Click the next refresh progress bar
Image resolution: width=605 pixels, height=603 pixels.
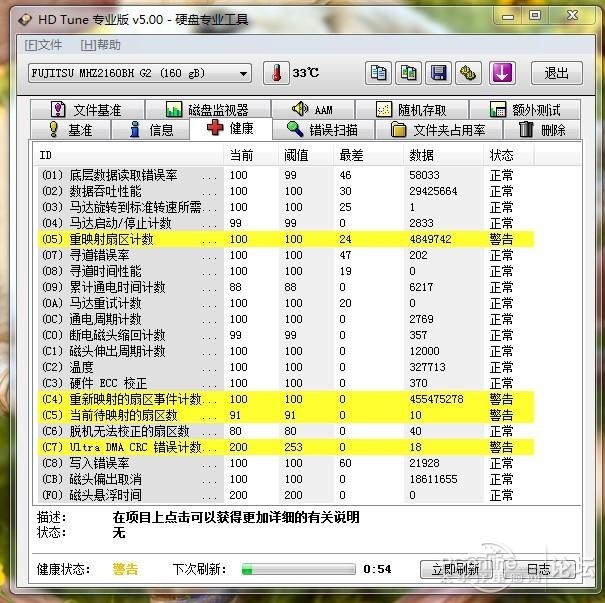pyautogui.click(x=298, y=569)
